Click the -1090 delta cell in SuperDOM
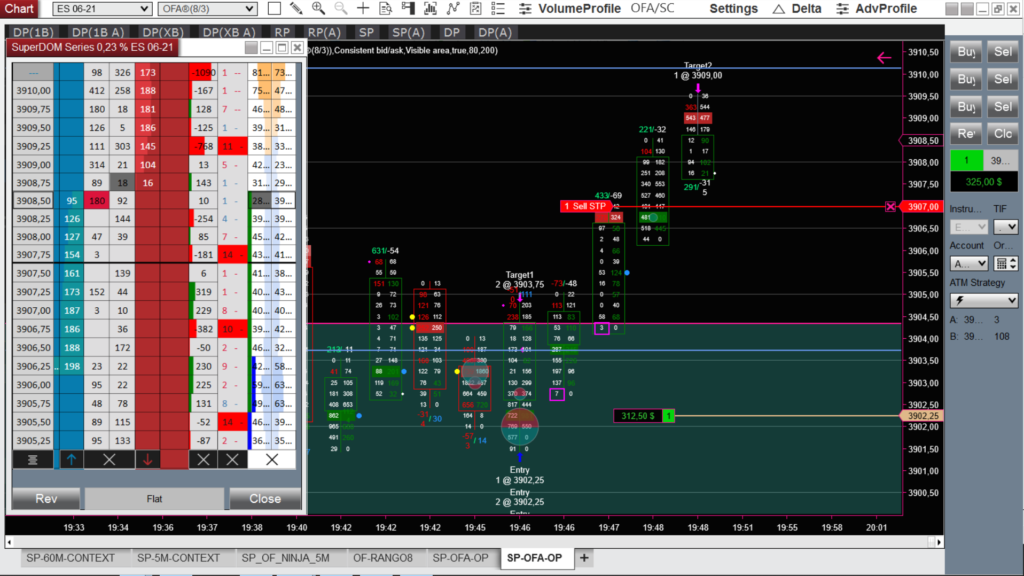 (203, 72)
